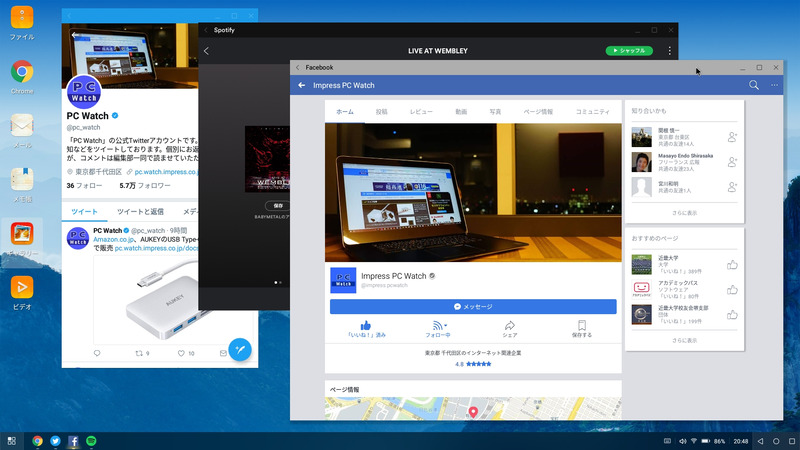Click the PC Watch avatar on Twitter profile

click(x=84, y=92)
